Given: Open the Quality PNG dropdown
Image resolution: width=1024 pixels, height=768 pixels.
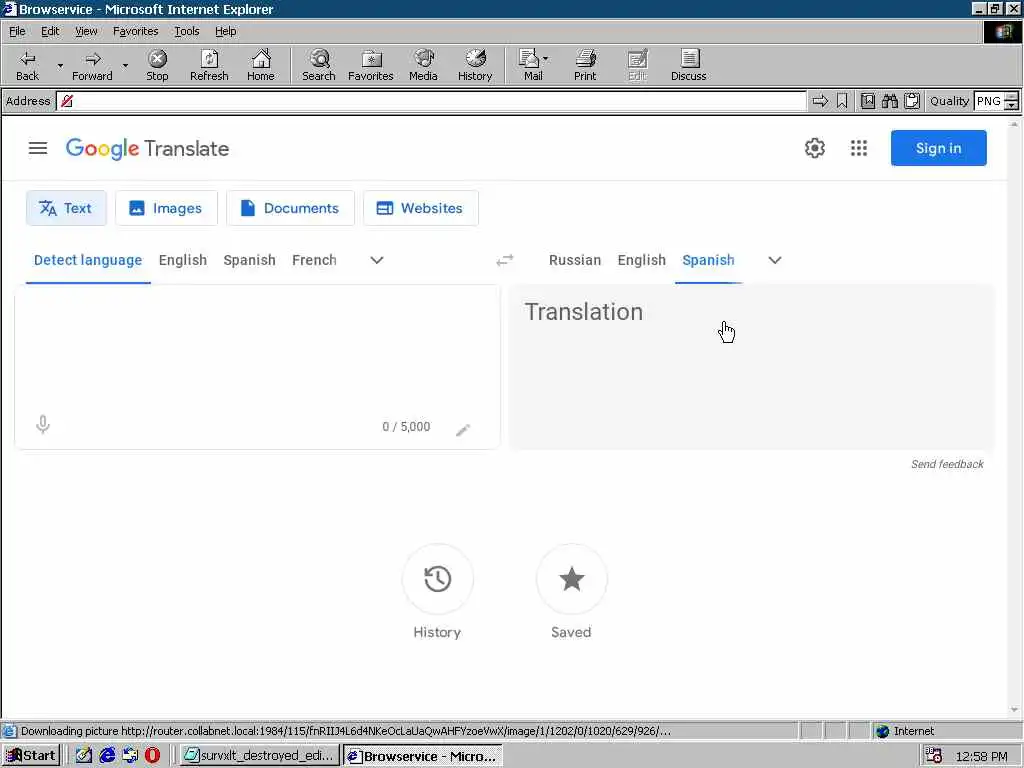Looking at the screenshot, I should point(1011,101).
